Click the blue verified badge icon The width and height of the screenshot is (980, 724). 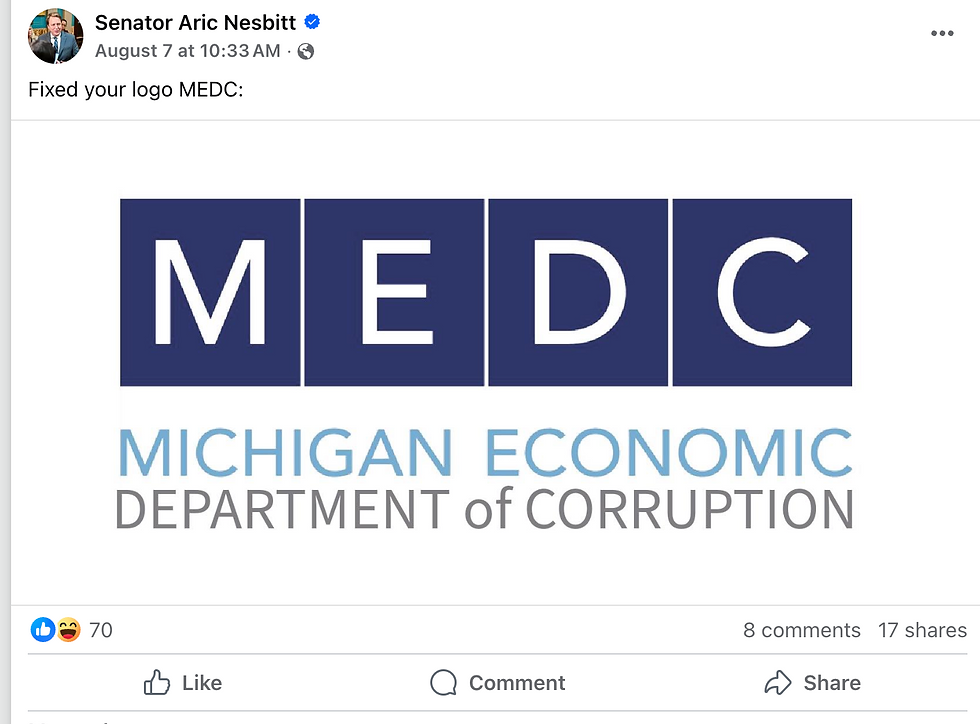[x=312, y=22]
